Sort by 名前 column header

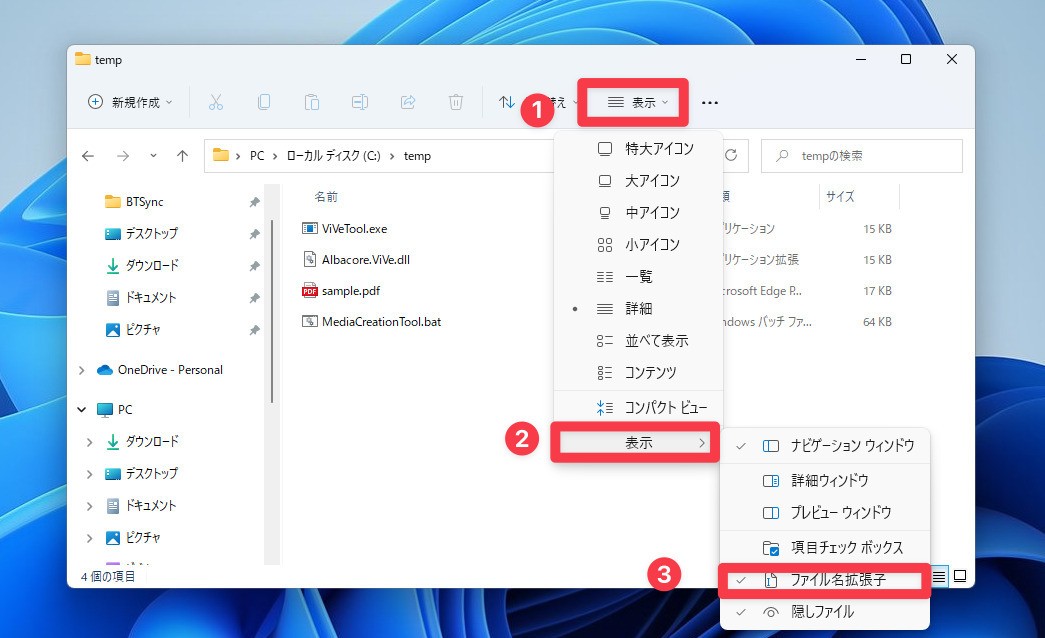click(x=326, y=197)
